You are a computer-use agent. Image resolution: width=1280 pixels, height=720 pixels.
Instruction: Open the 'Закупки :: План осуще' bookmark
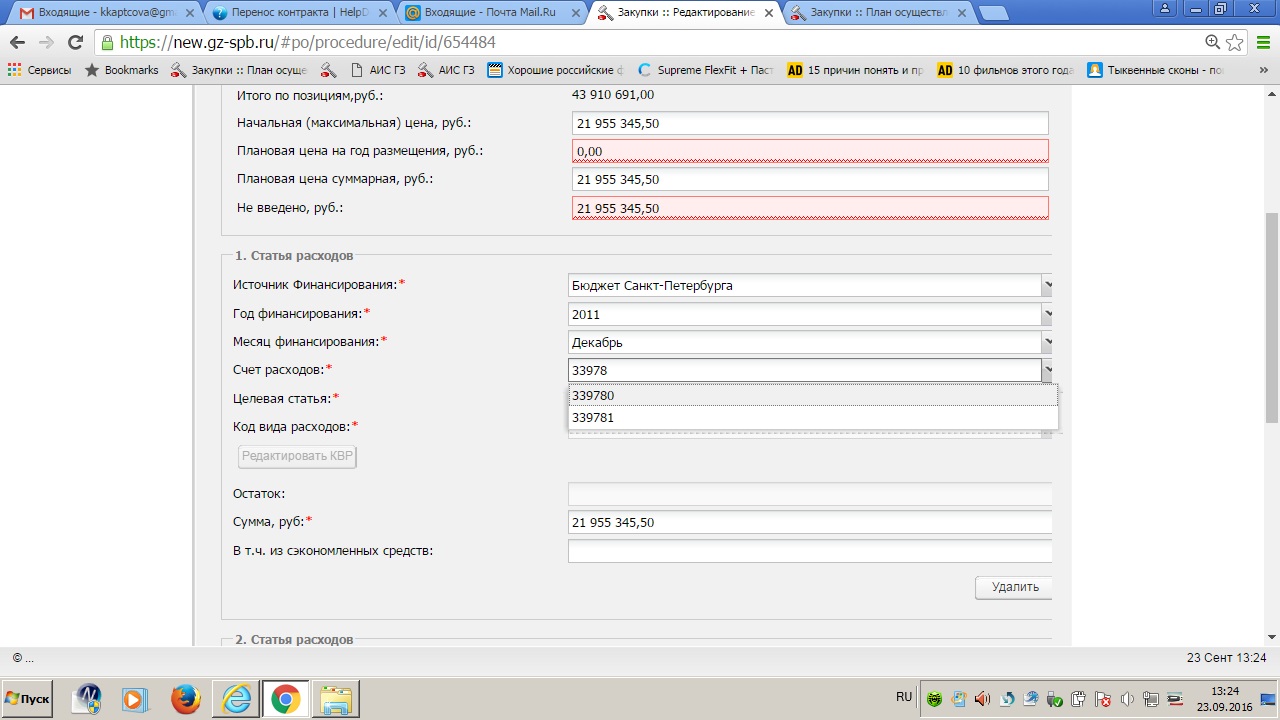(238, 70)
